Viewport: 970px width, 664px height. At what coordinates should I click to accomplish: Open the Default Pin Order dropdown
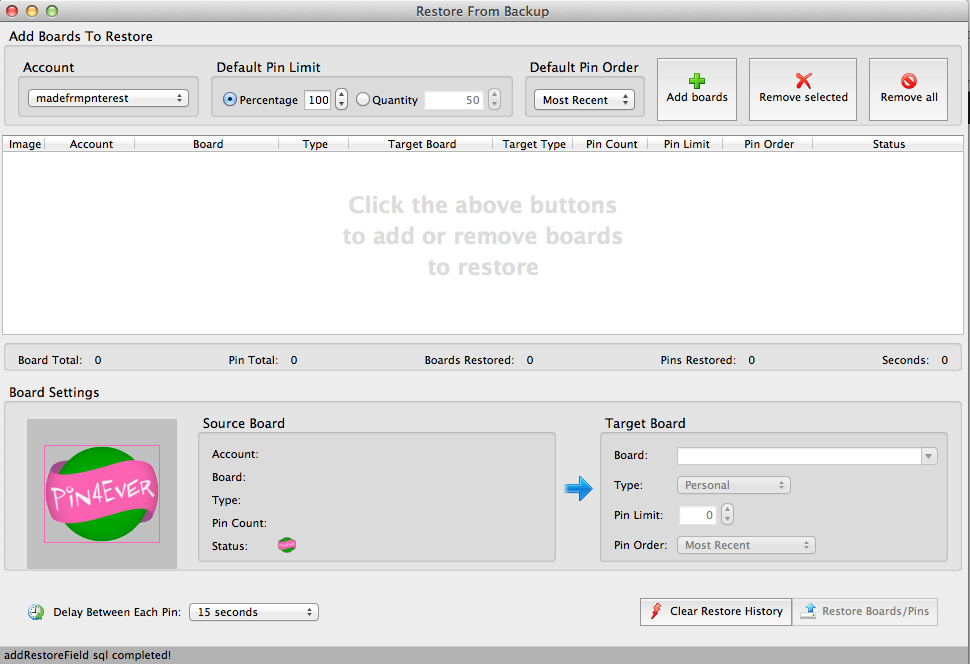click(585, 100)
